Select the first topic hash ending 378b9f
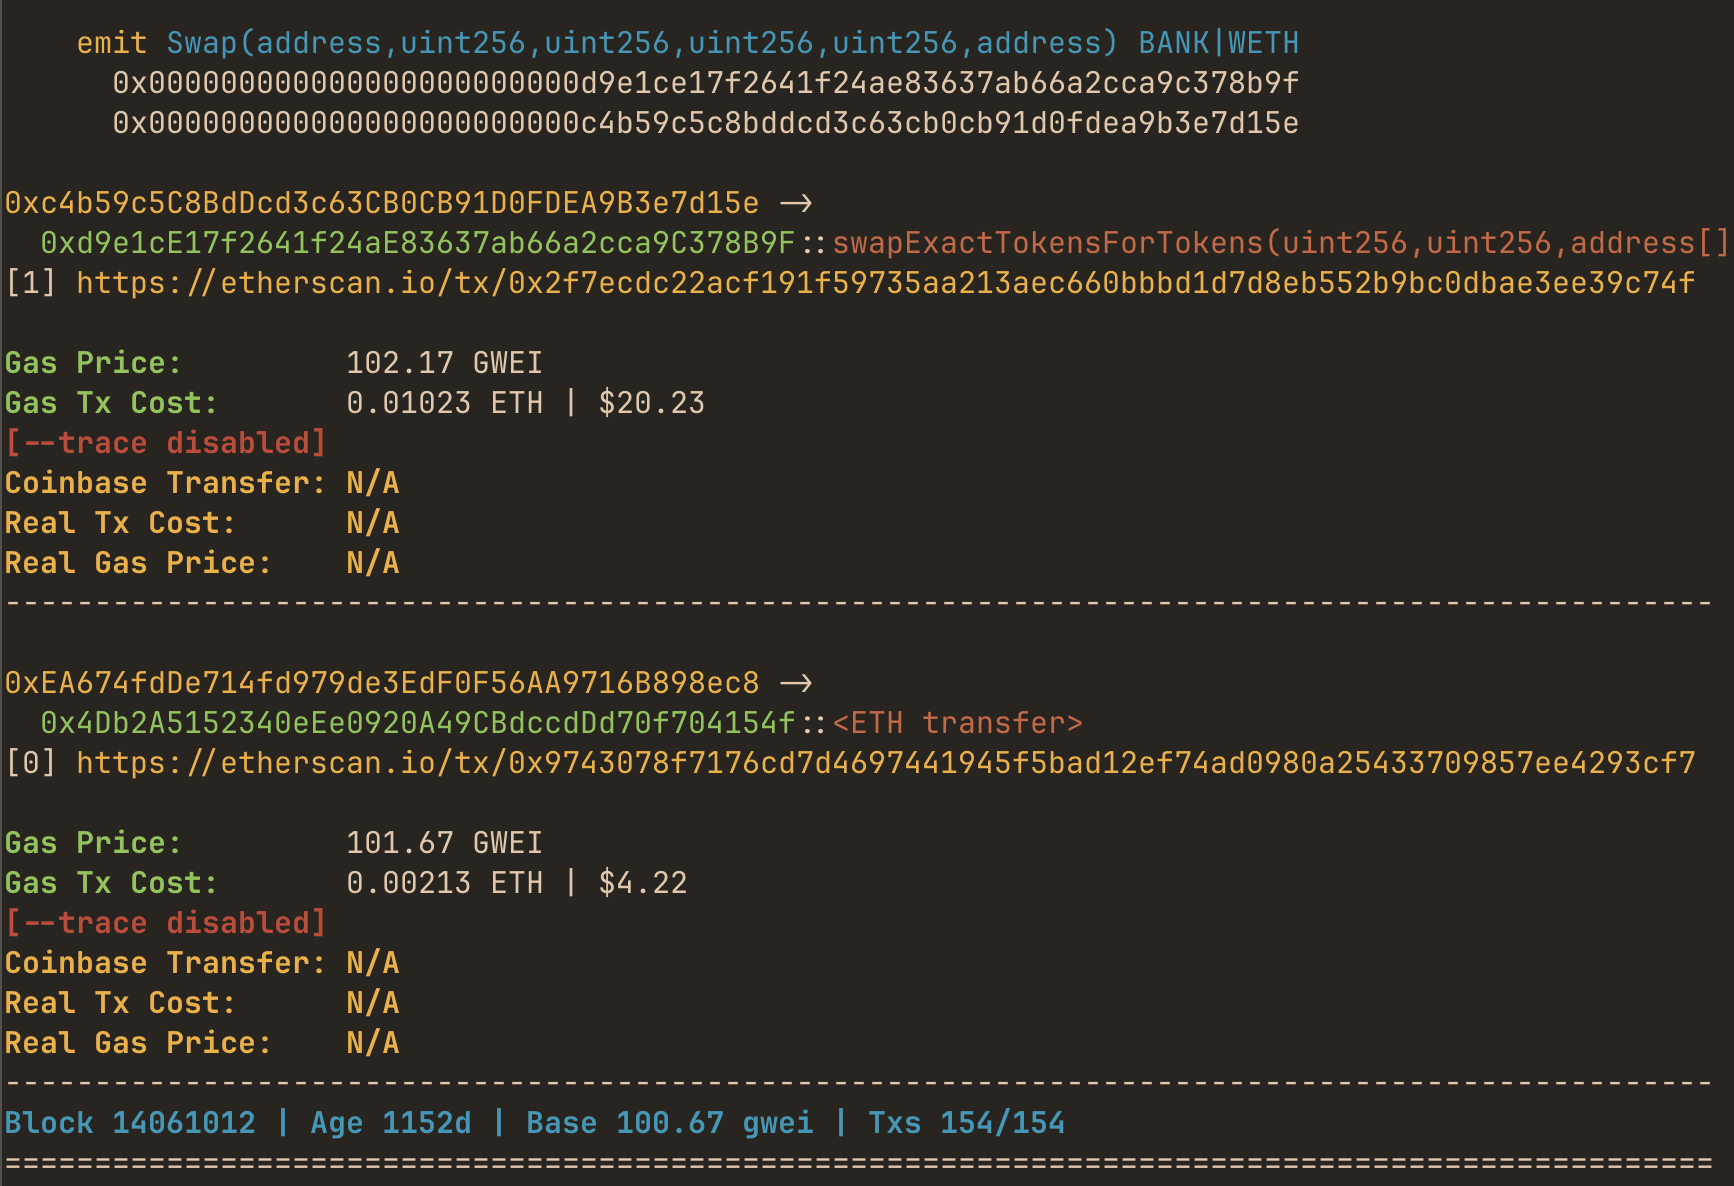 coord(706,83)
